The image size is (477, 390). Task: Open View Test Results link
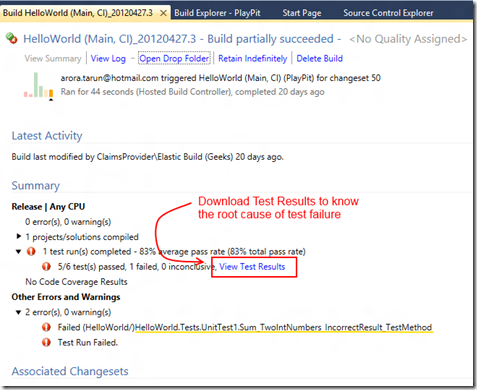pos(252,267)
